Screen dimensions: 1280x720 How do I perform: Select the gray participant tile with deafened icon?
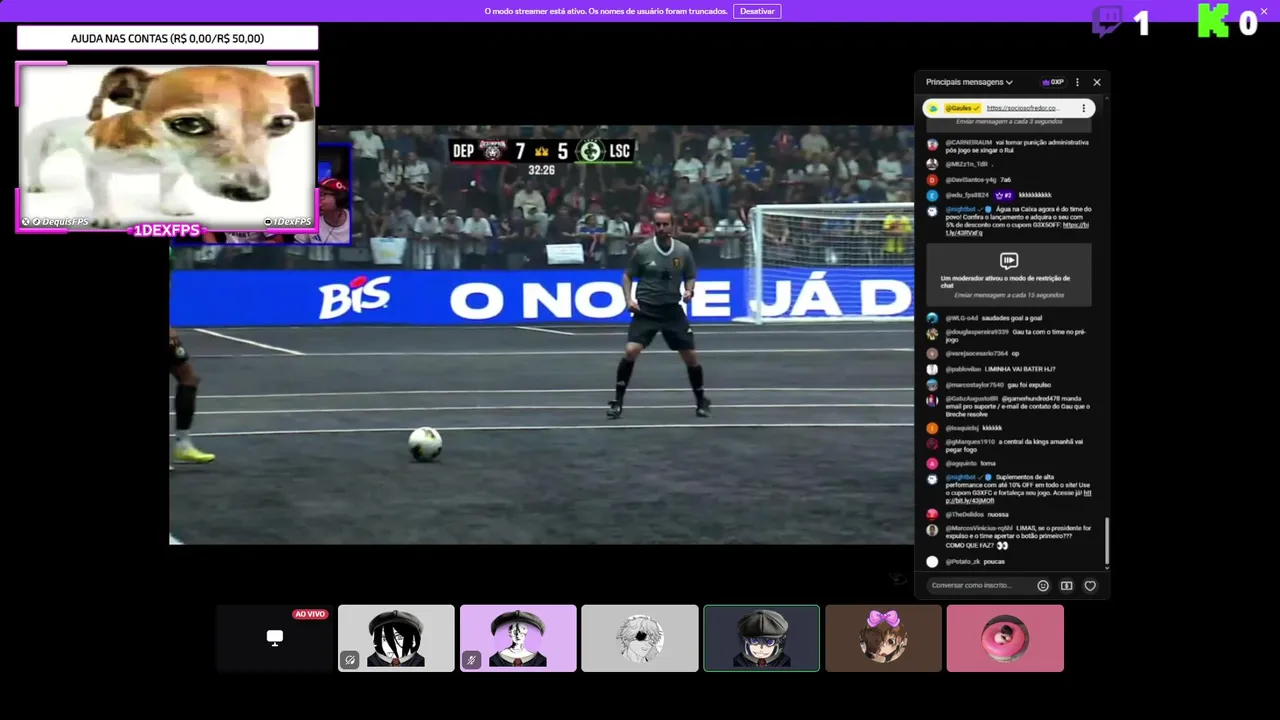(396, 638)
